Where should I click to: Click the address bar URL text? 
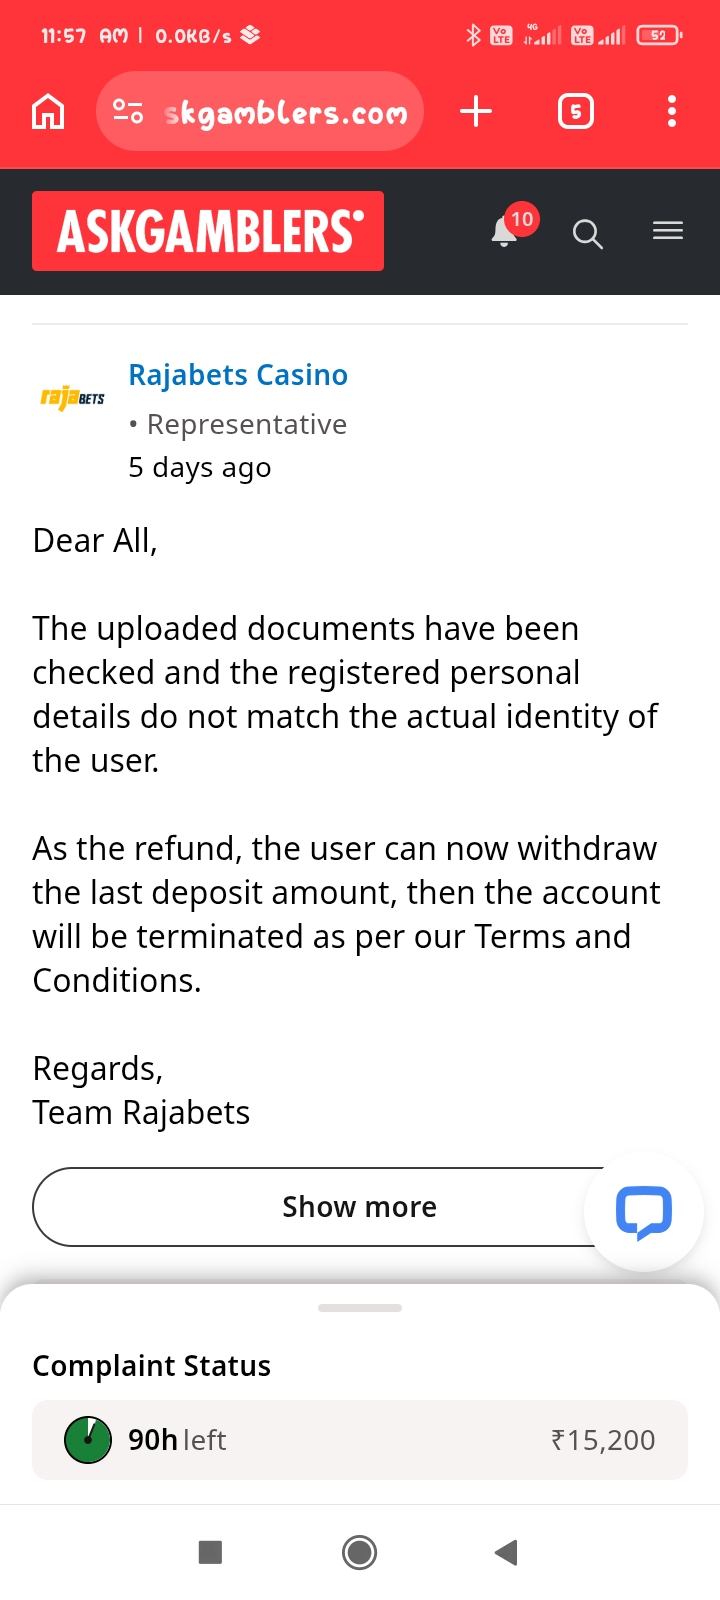tap(285, 113)
